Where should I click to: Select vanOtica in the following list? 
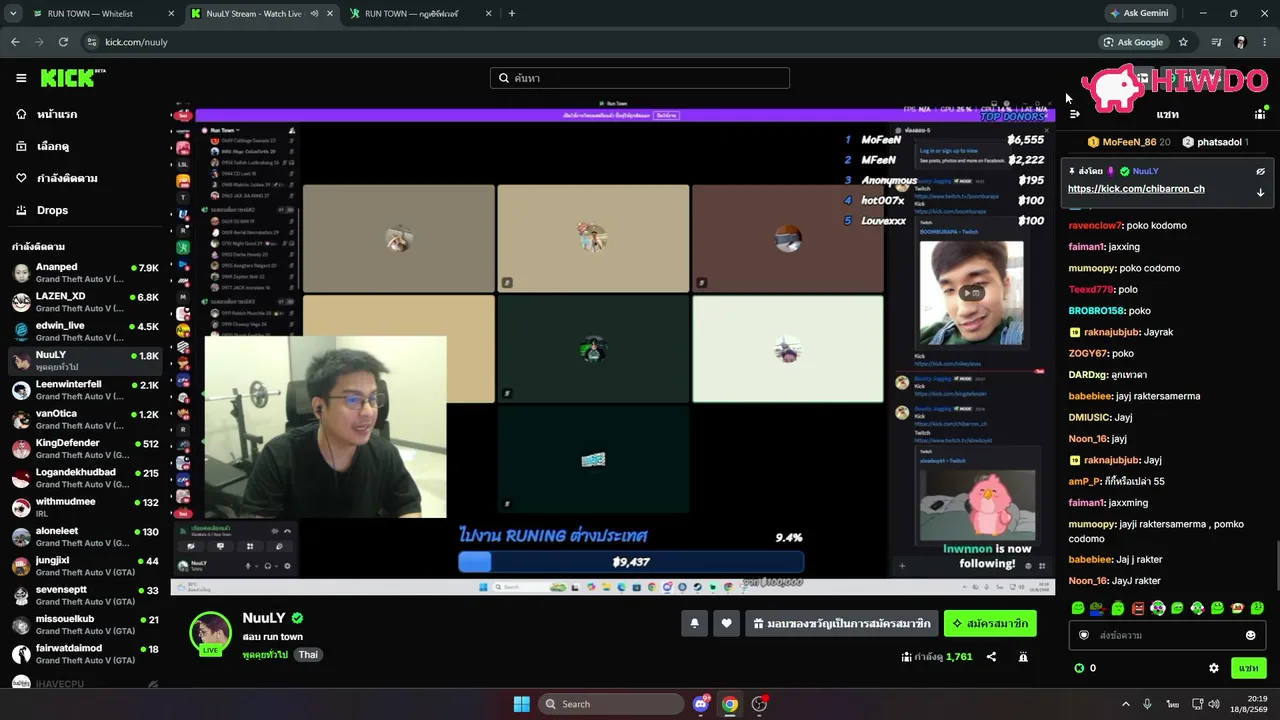[x=85, y=419]
